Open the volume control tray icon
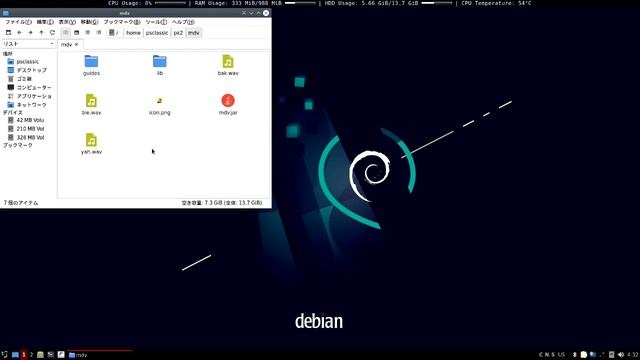 click(621, 355)
